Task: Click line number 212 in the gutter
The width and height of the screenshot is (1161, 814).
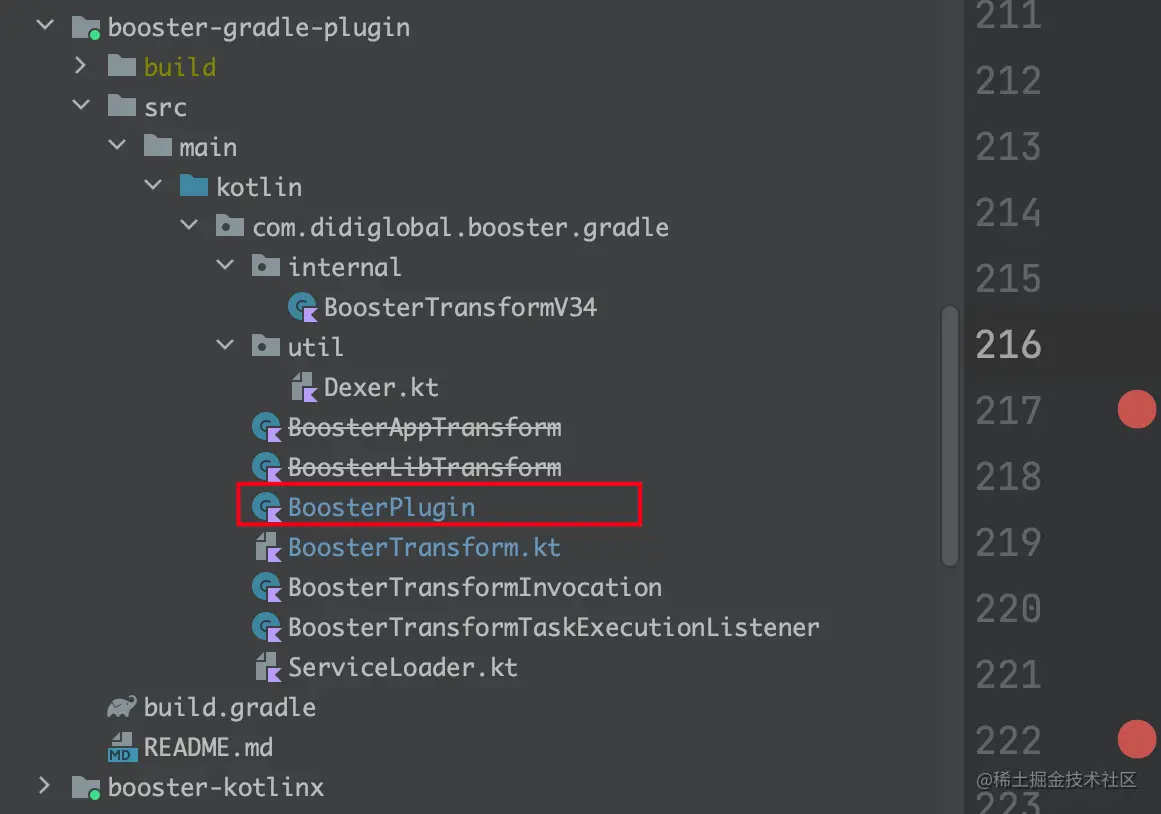Action: click(1008, 81)
